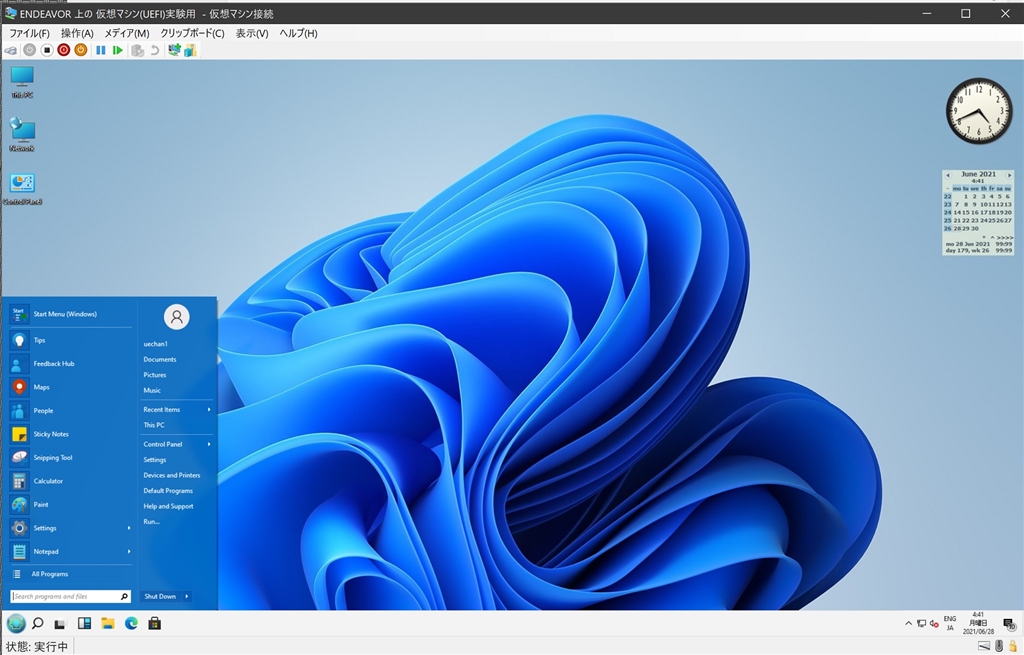Expand Recent Items submenu
Viewport: 1024px width, 655px height.
177,410
